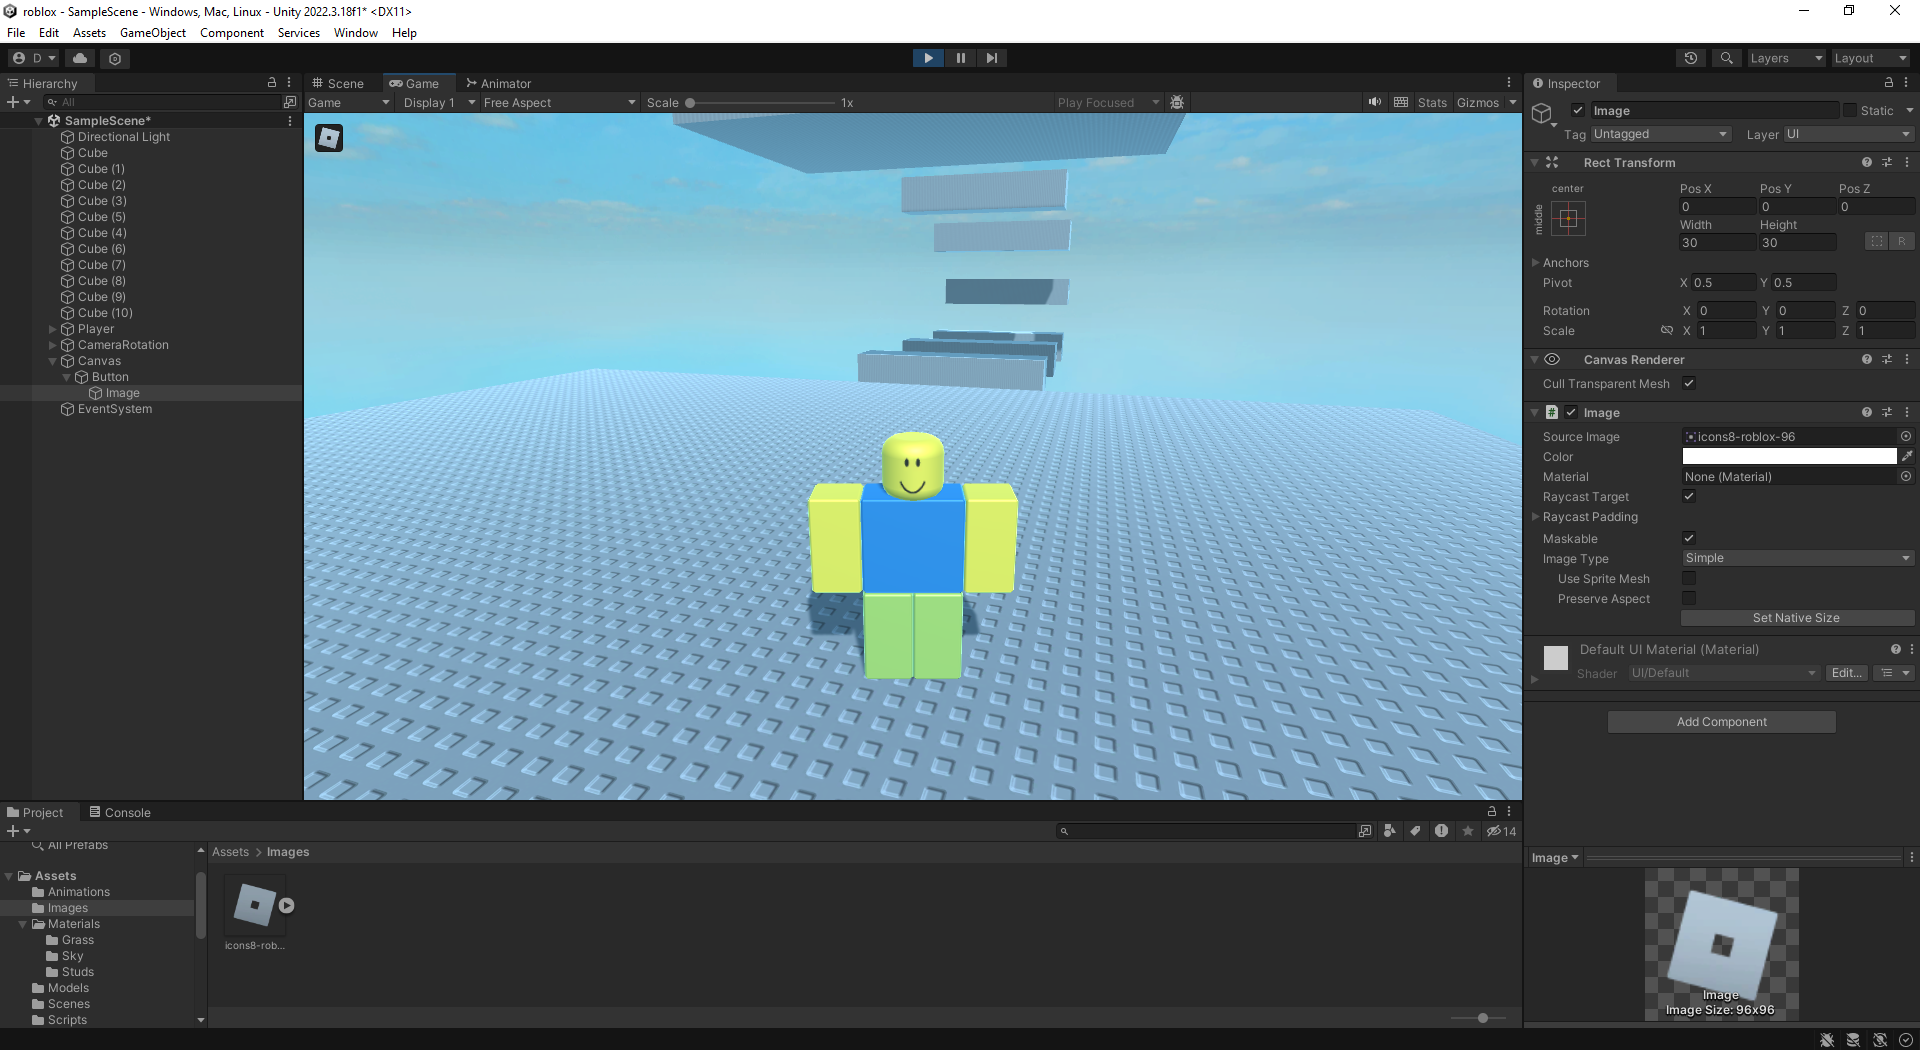Open the Free Aspect dropdown
Image resolution: width=1920 pixels, height=1050 pixels.
559,102
